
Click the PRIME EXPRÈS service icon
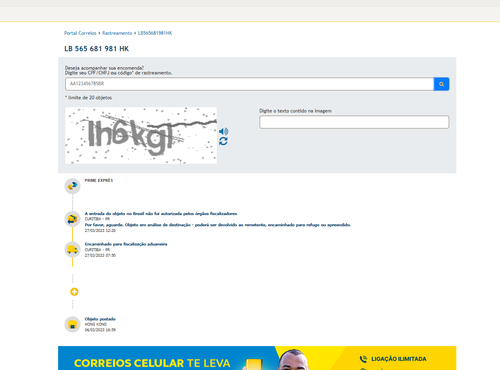click(72, 186)
